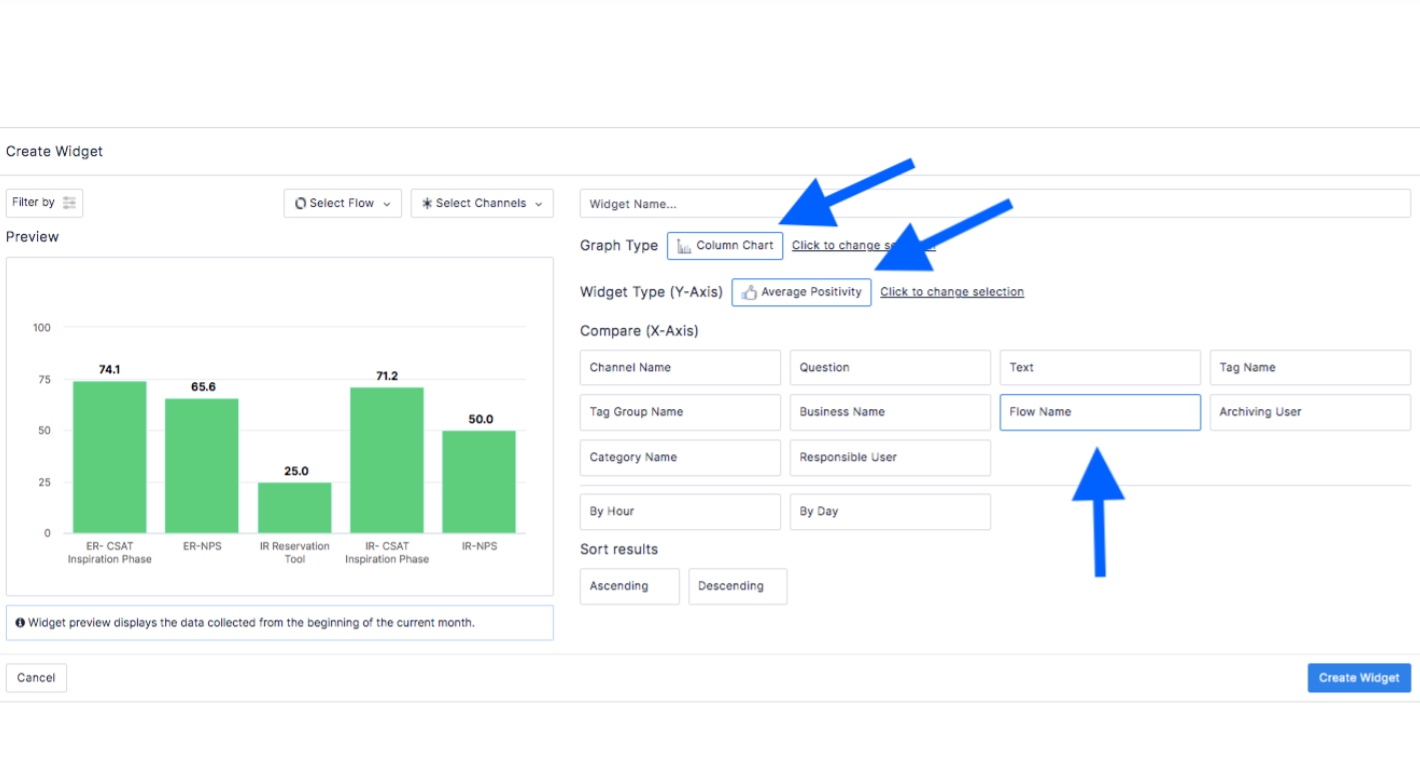
Task: Cancel widget creation
Action: click(36, 677)
